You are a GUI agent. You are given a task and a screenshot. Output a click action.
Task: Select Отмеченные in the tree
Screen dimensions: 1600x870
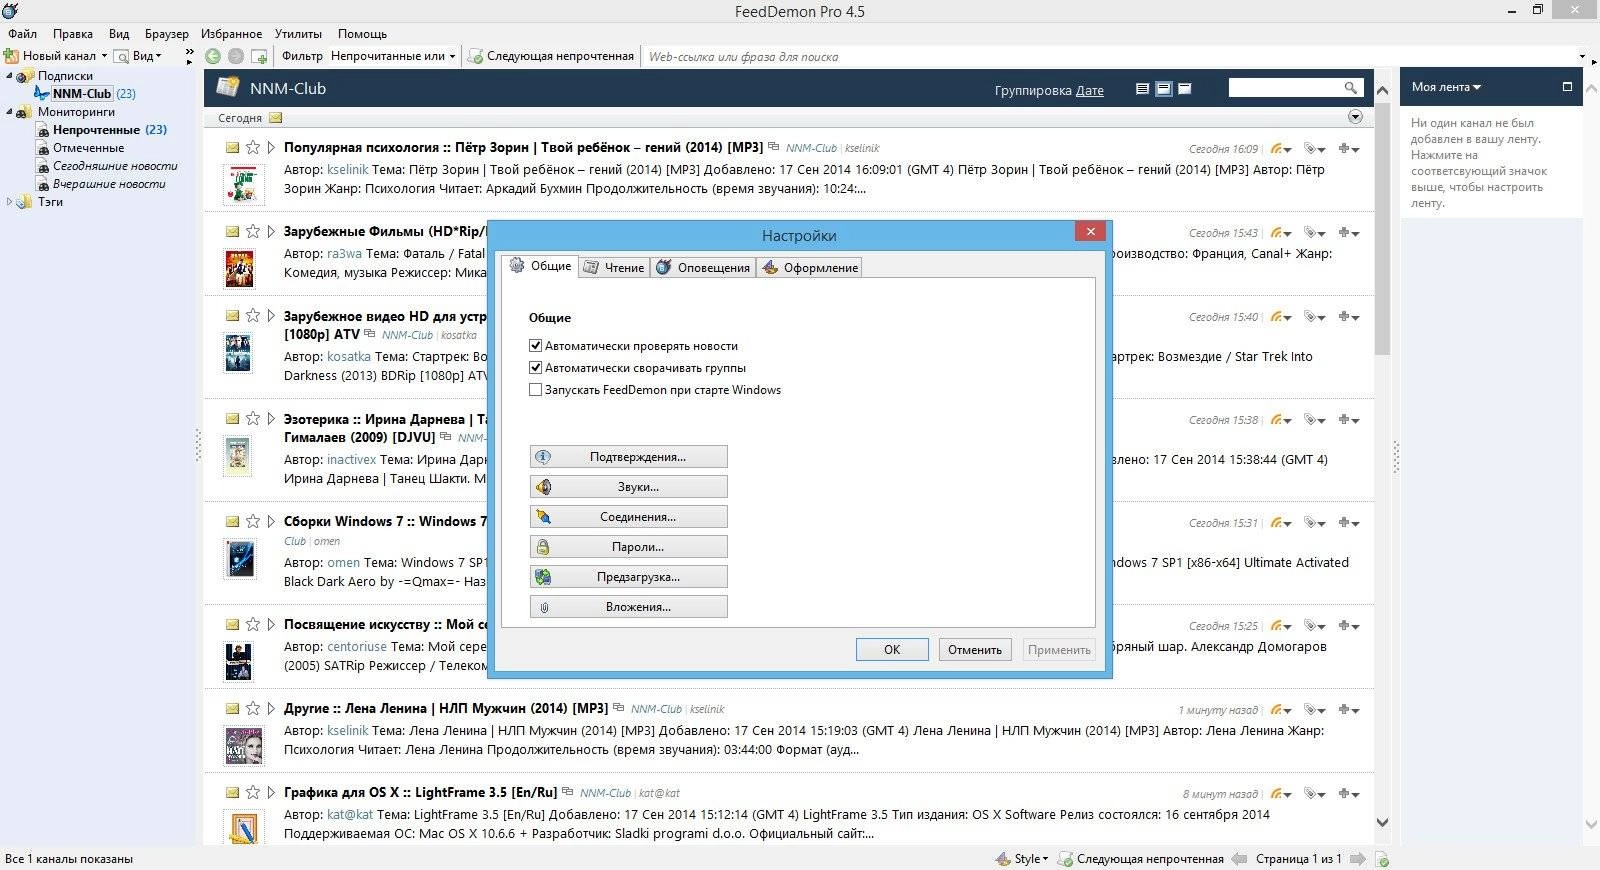(88, 147)
